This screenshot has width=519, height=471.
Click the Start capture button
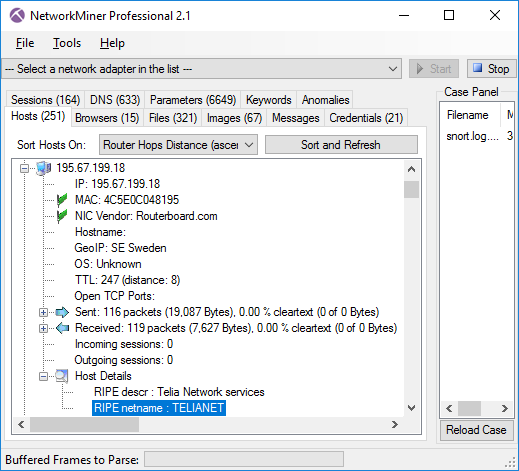[434, 69]
